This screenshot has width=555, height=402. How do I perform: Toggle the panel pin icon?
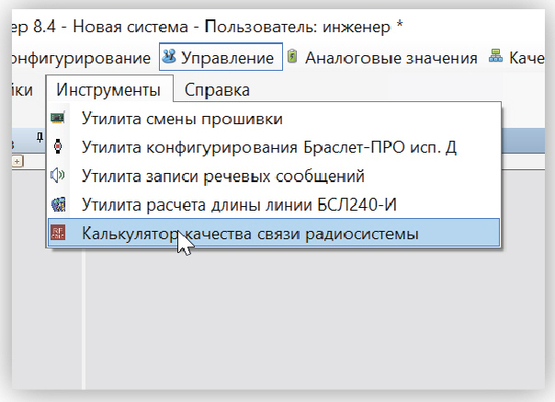click(x=40, y=138)
